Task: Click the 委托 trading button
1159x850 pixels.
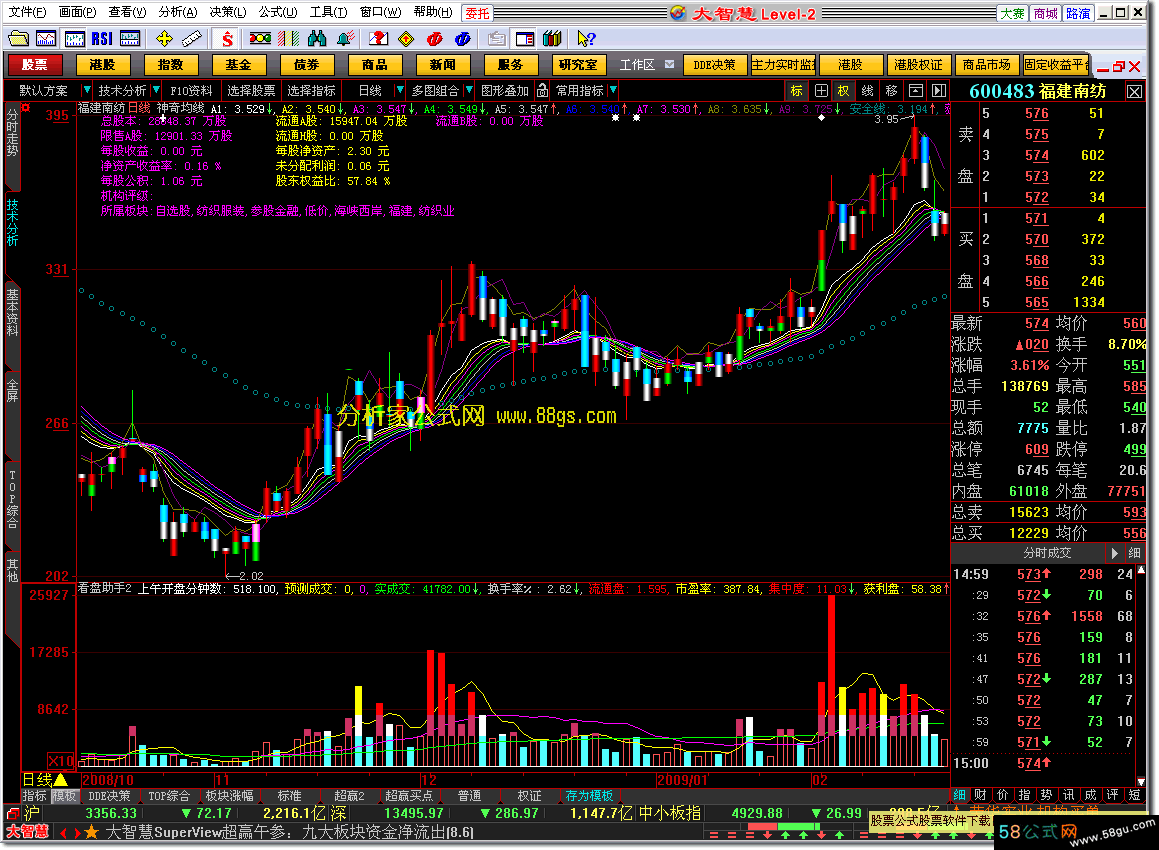Action: pos(477,13)
